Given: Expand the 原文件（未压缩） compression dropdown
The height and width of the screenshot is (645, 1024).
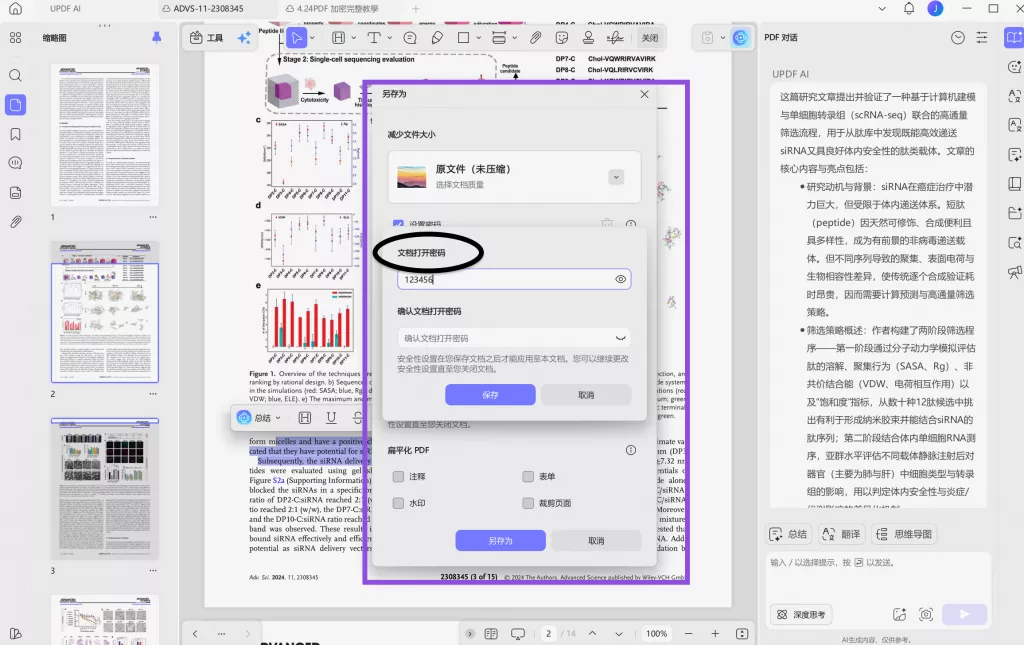Looking at the screenshot, I should (x=616, y=176).
